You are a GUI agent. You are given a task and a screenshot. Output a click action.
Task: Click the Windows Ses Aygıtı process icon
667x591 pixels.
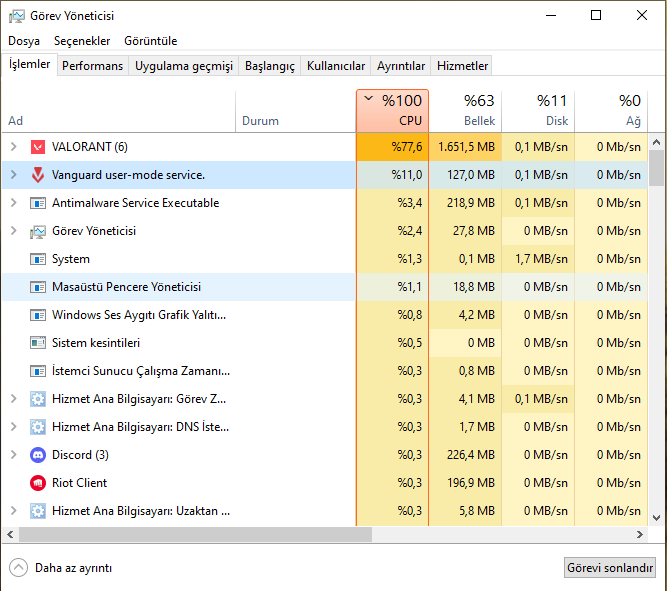(38, 315)
